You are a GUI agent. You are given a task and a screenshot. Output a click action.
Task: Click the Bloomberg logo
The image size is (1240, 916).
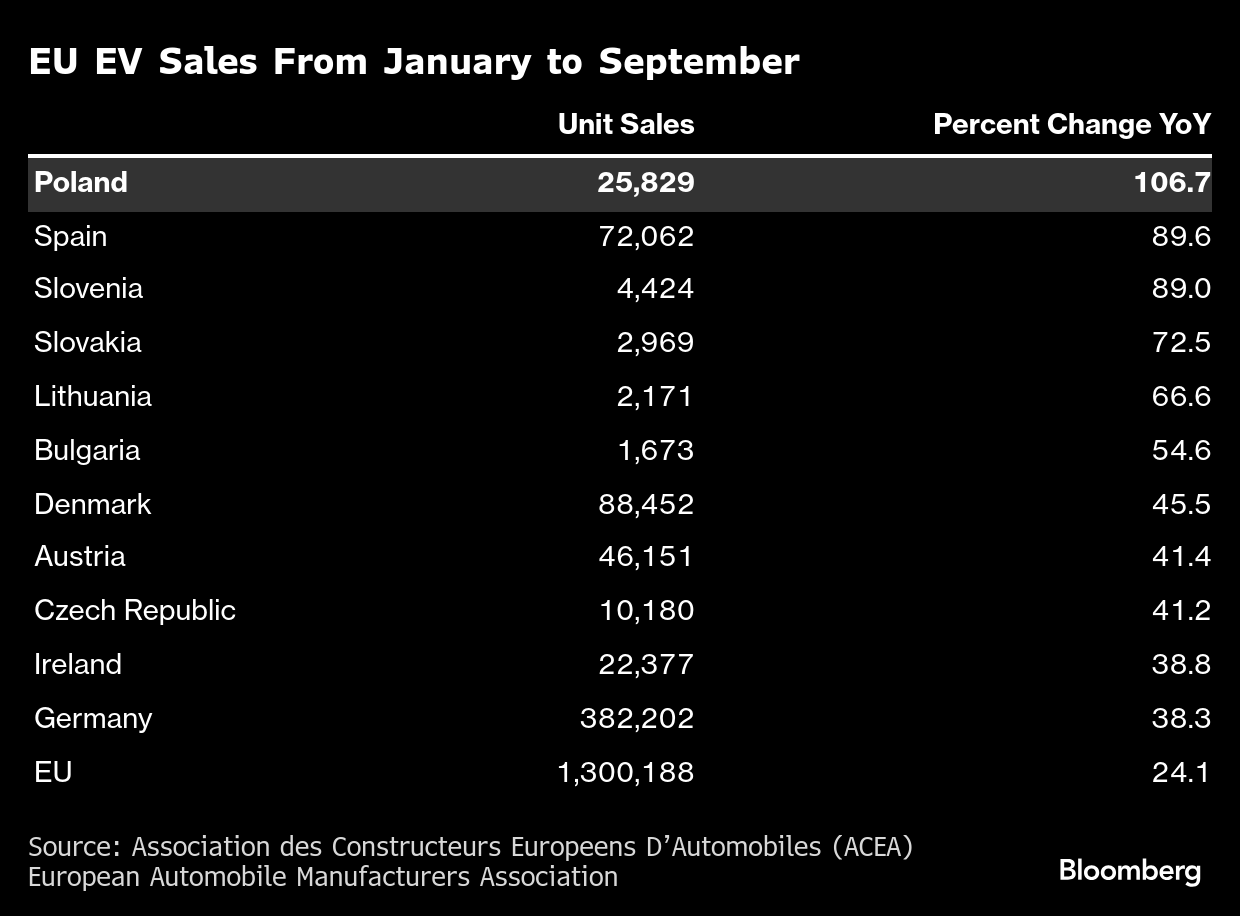click(x=1129, y=871)
